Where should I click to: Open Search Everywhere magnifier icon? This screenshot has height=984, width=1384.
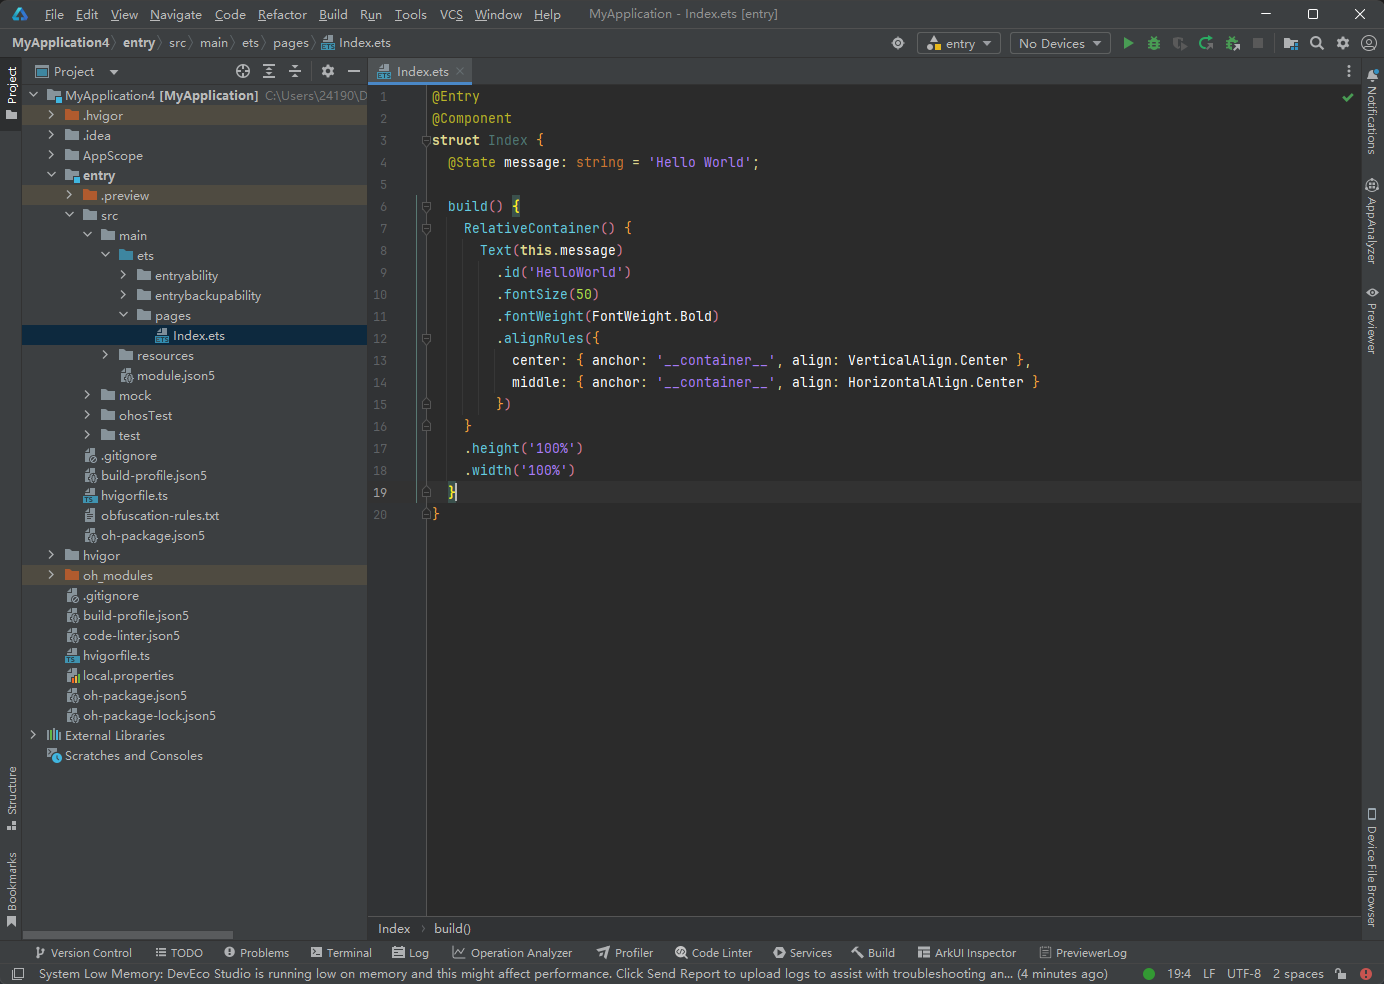1317,43
